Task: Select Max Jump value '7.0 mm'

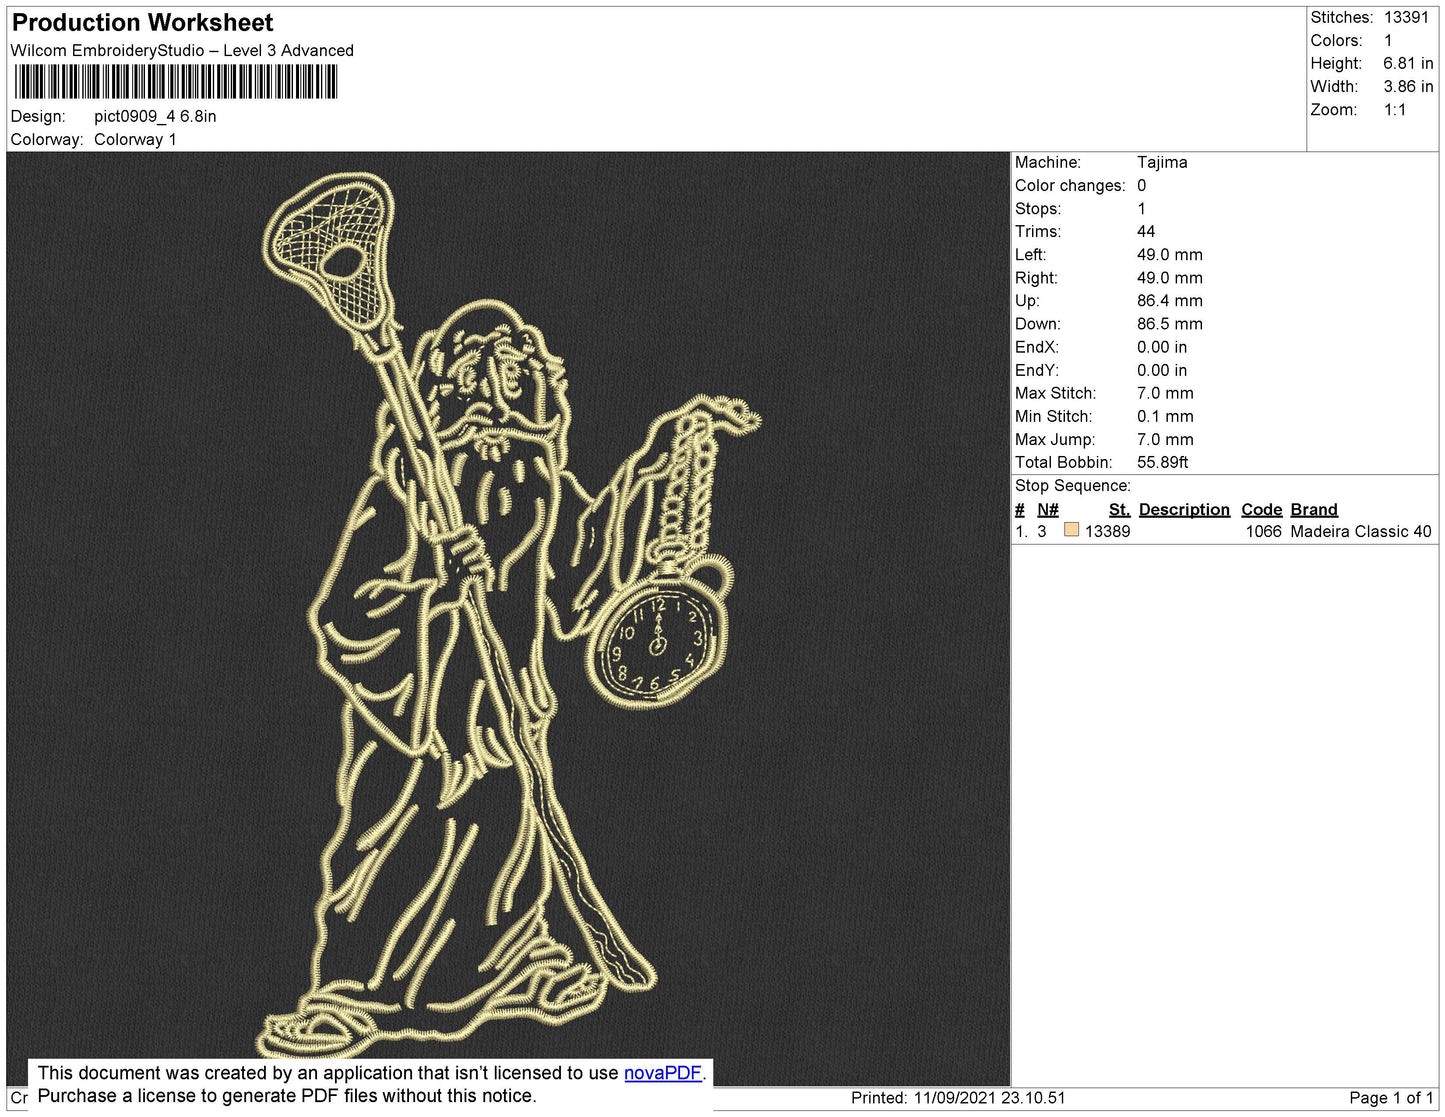Action: [1165, 439]
